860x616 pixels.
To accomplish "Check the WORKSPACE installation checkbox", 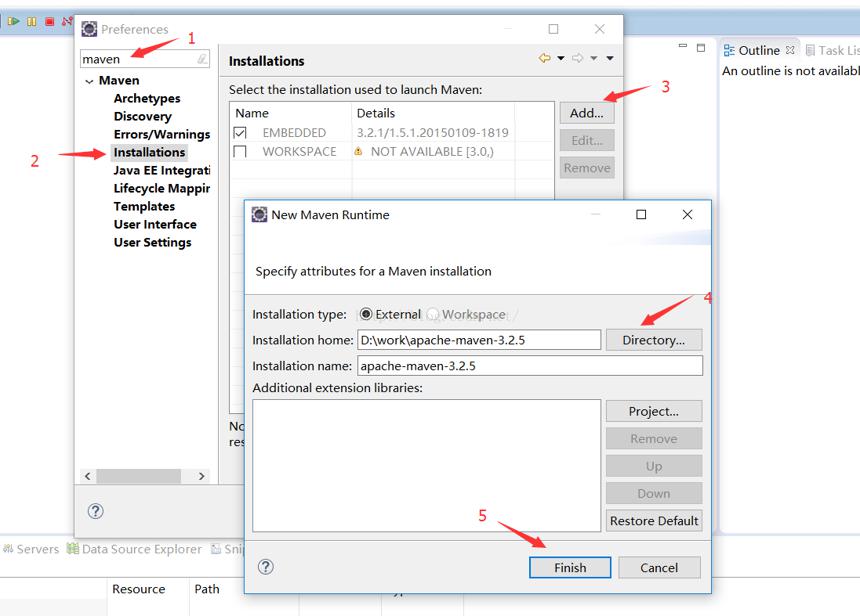I will point(240,151).
